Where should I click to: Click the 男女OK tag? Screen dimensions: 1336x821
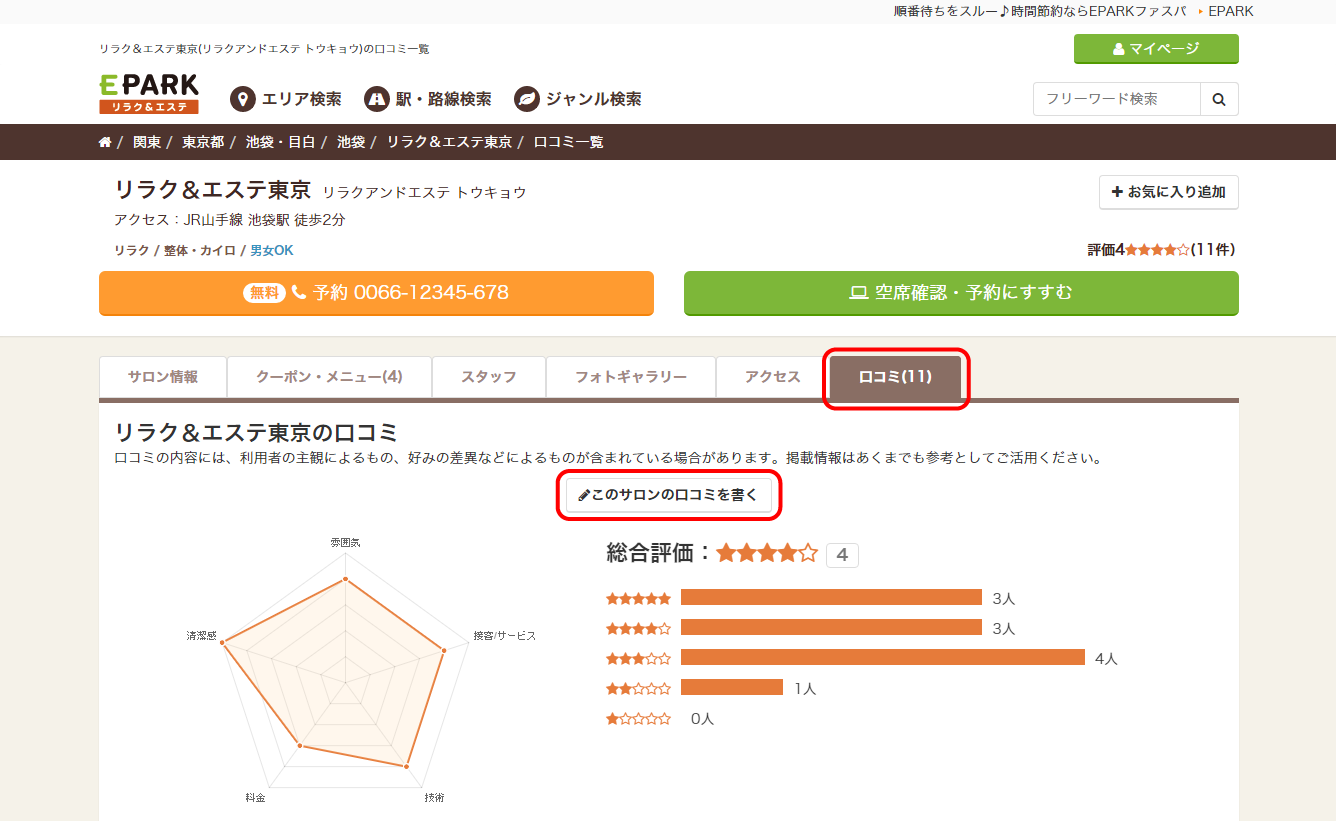[272, 250]
